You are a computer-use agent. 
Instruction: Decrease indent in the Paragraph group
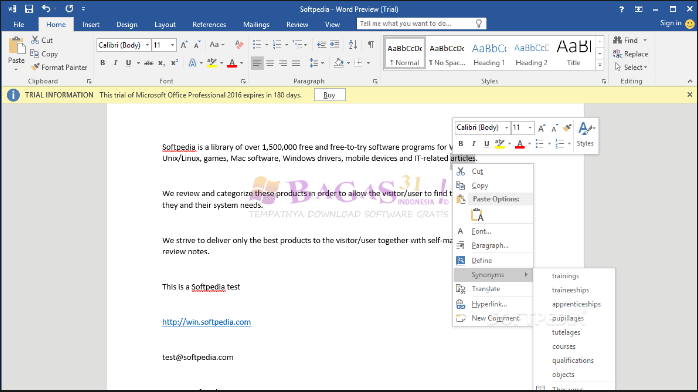point(321,44)
